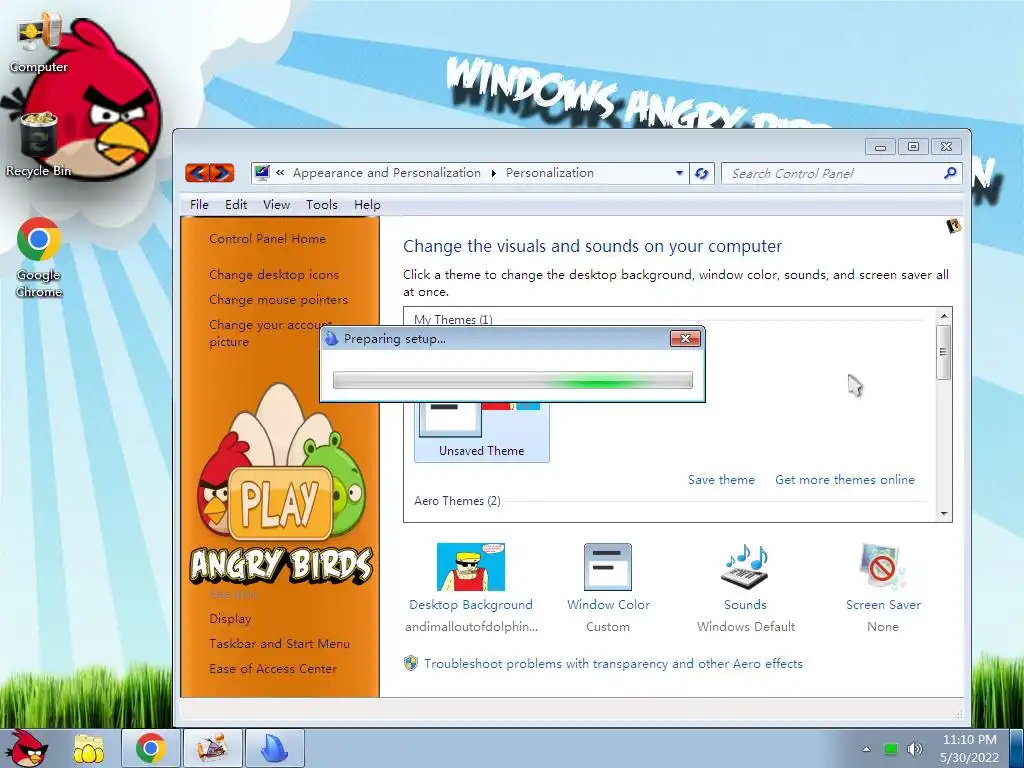Viewport: 1024px width, 768px height.
Task: Expand the double chevron breadcrumb overflow
Action: pos(280,172)
